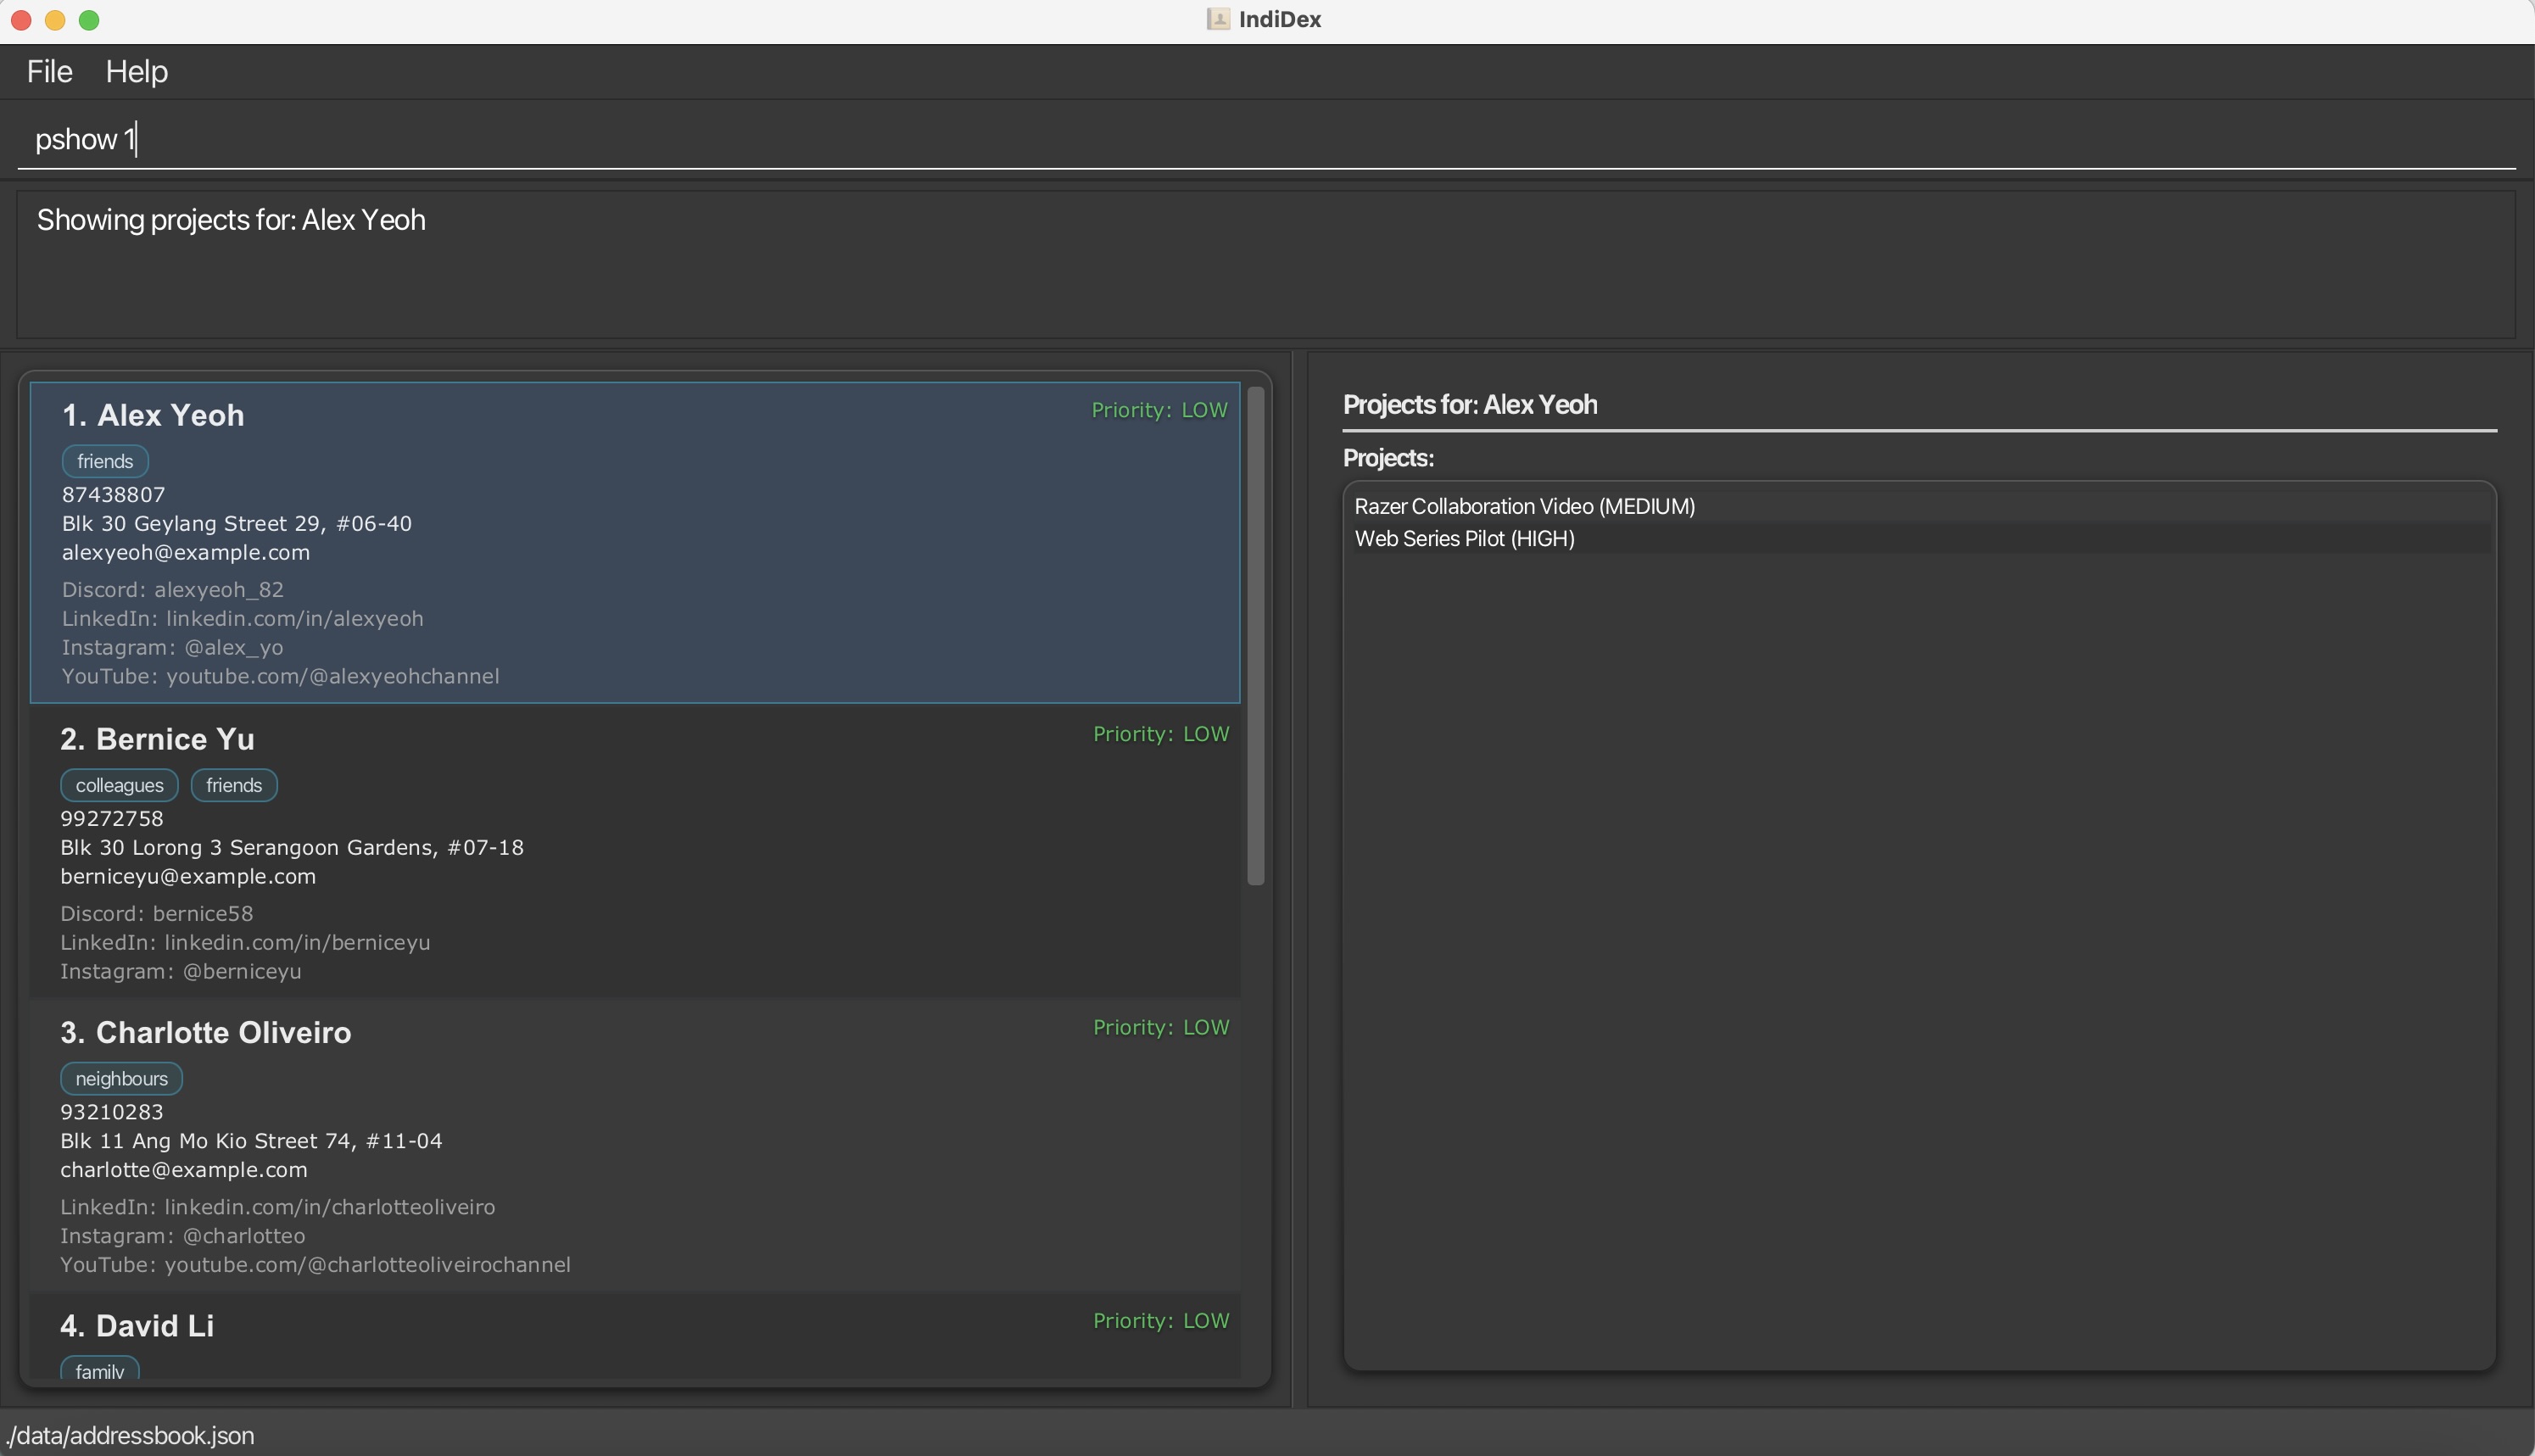
Task: Select contact '2. Bernice Yu'
Action: coord(635,851)
